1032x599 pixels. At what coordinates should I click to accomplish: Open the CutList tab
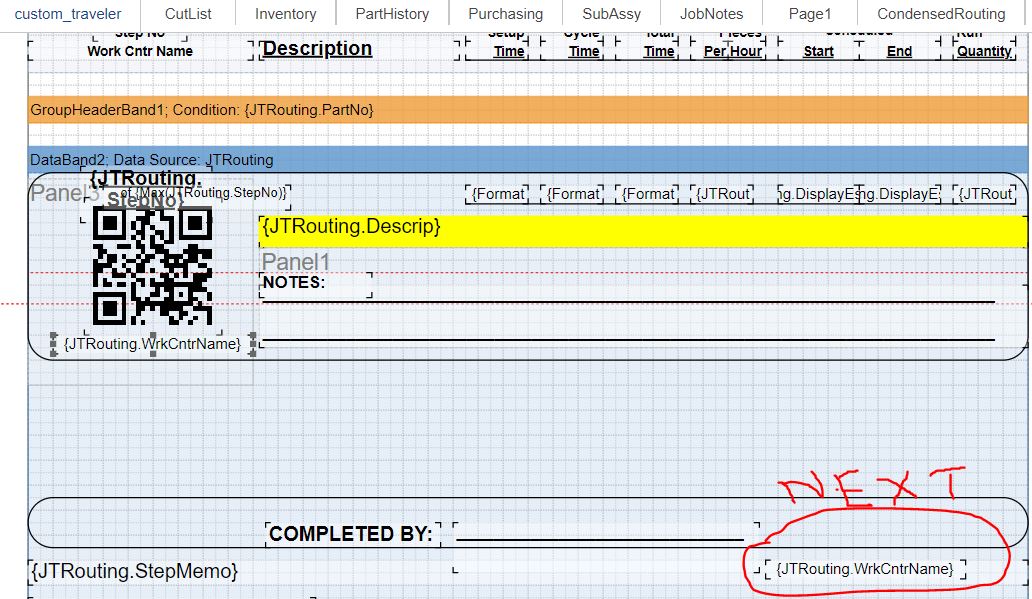tap(188, 14)
